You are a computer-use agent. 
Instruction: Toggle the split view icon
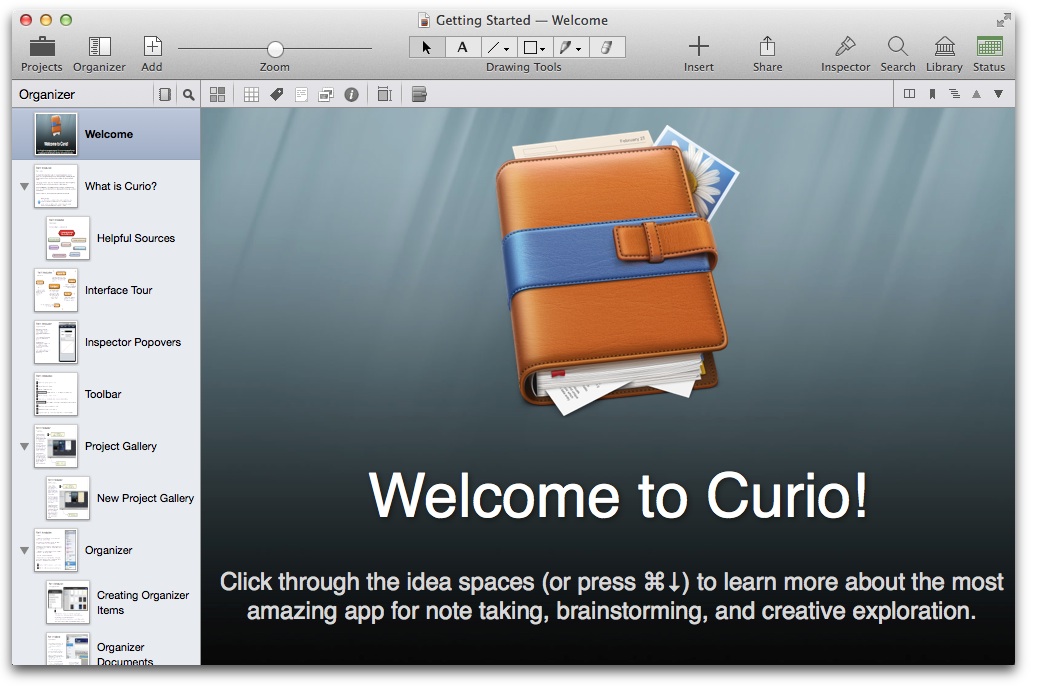910,94
